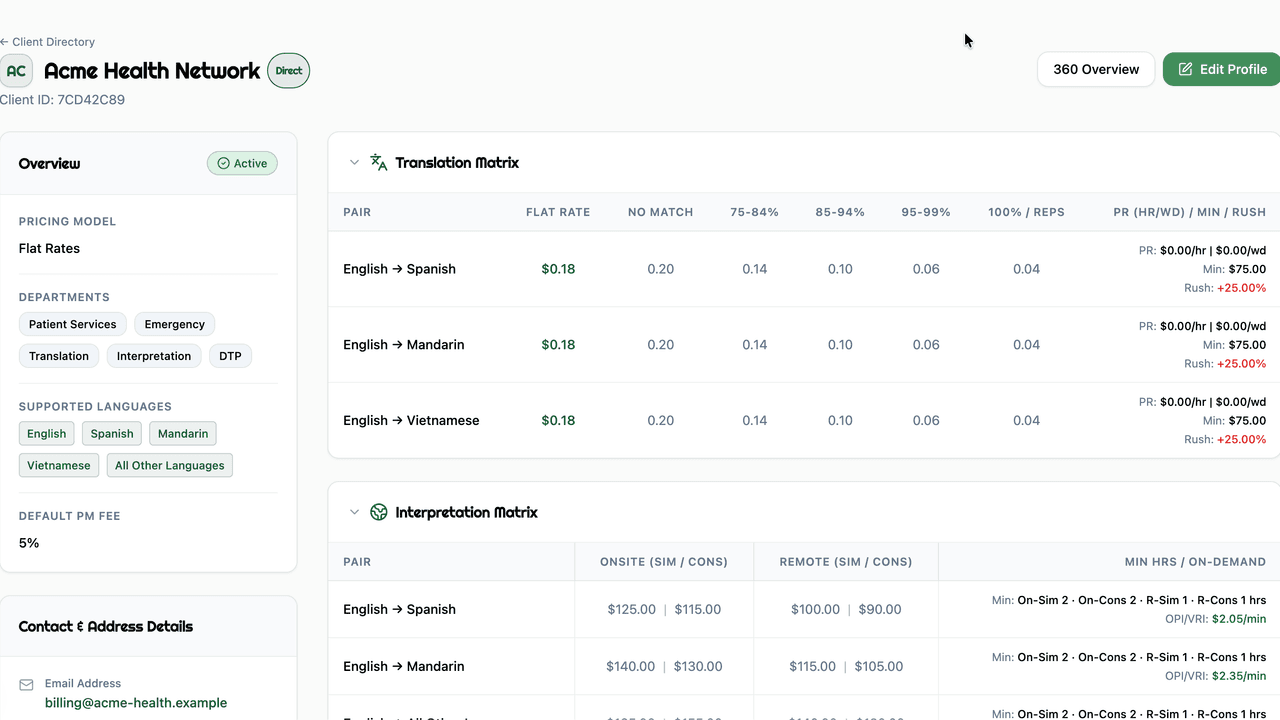Select the Translation department tag
The image size is (1280, 720).
59,356
